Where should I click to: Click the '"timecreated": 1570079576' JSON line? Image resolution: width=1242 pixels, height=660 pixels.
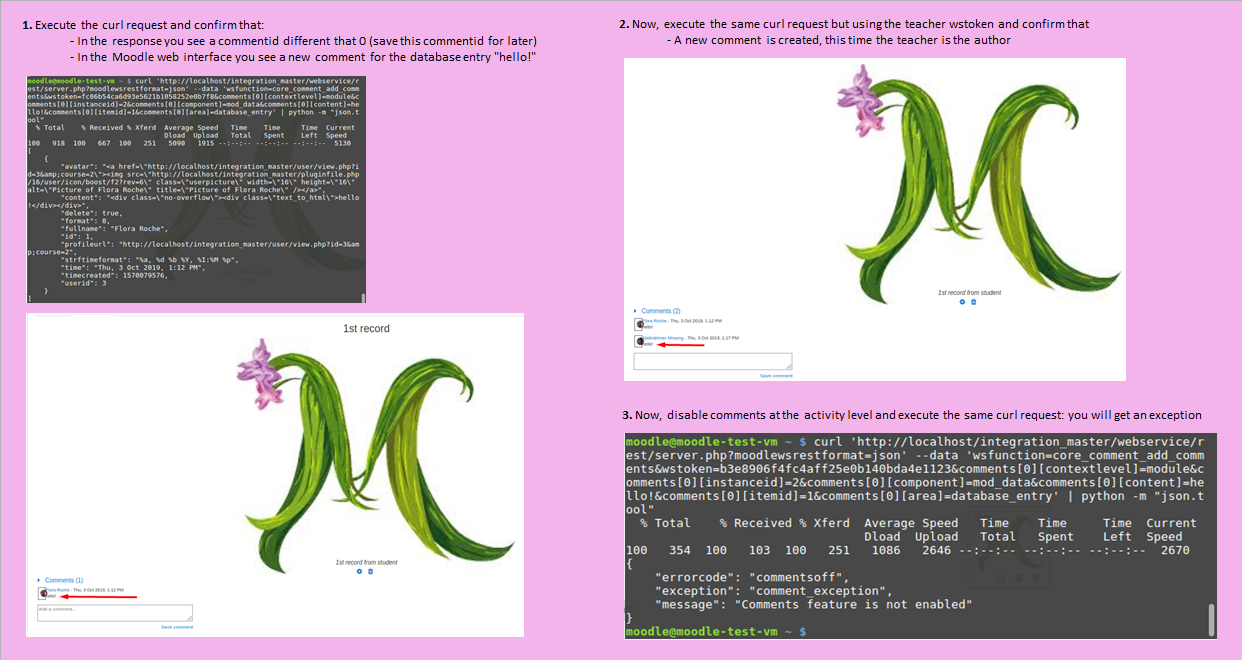115,274
